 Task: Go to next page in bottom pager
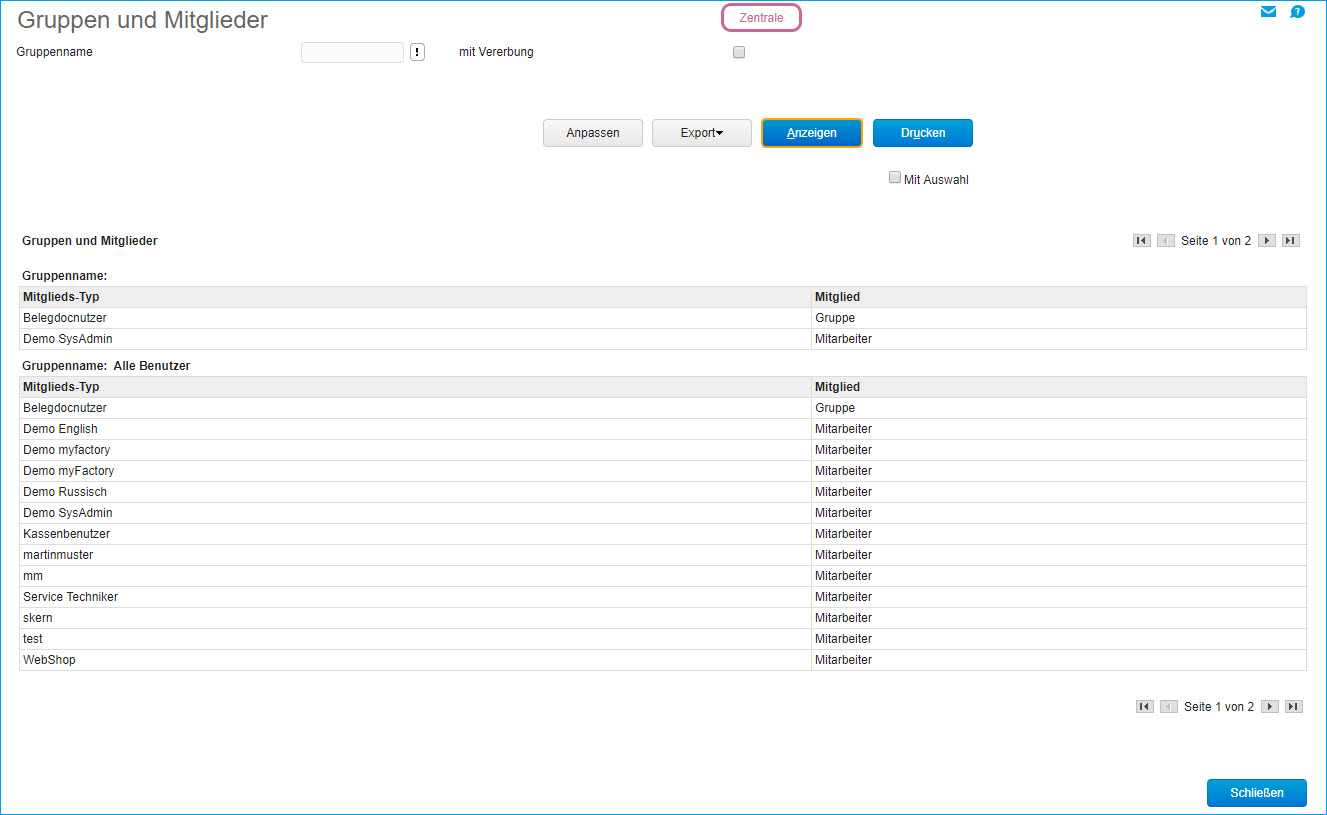point(1270,707)
